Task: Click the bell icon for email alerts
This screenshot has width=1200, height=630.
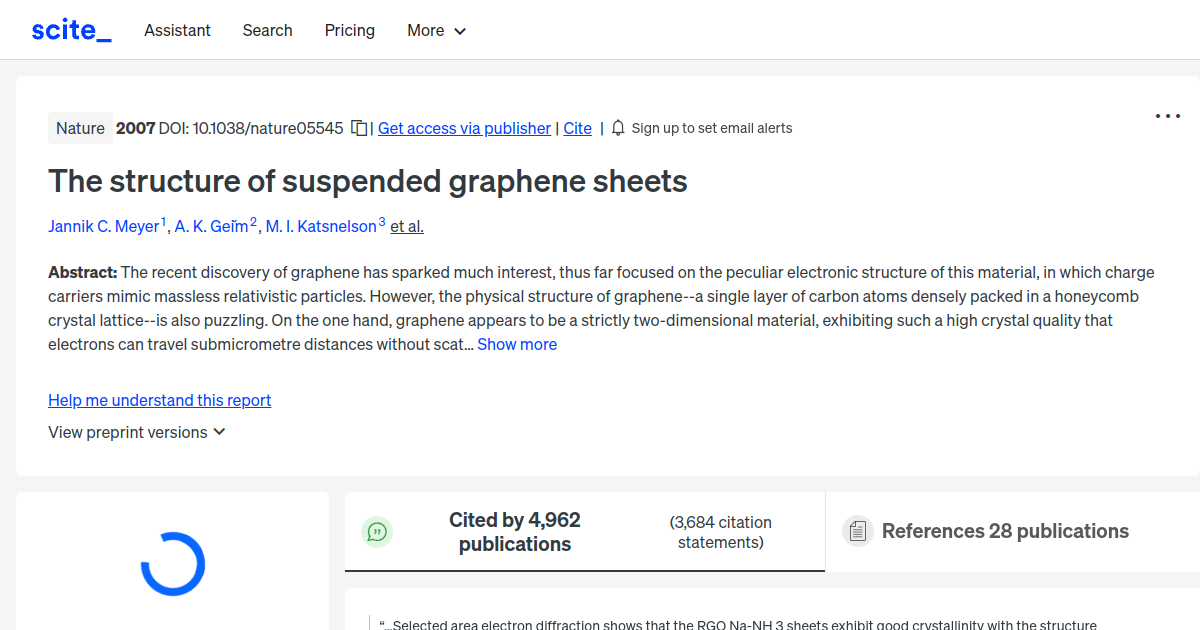Action: (x=617, y=128)
